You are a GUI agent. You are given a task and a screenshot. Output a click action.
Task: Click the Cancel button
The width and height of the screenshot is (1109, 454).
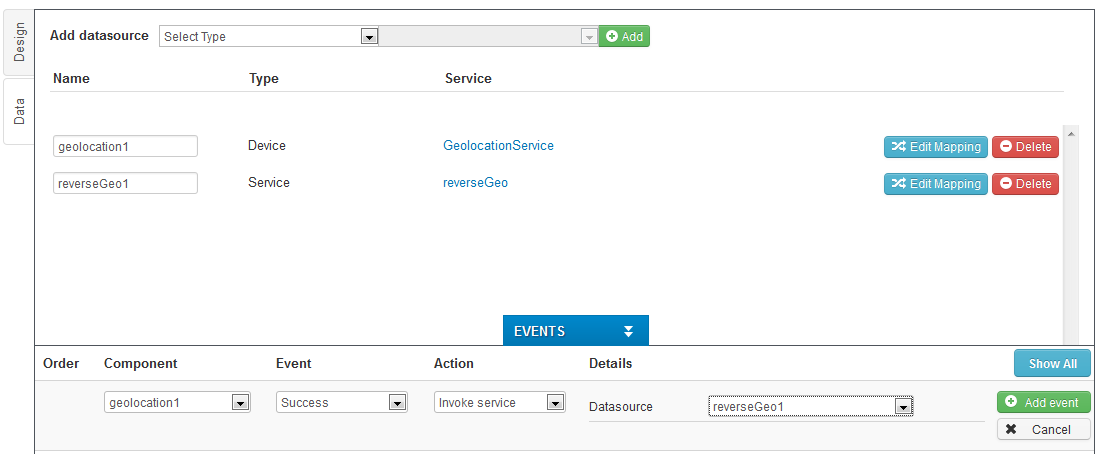pyautogui.click(x=1043, y=429)
